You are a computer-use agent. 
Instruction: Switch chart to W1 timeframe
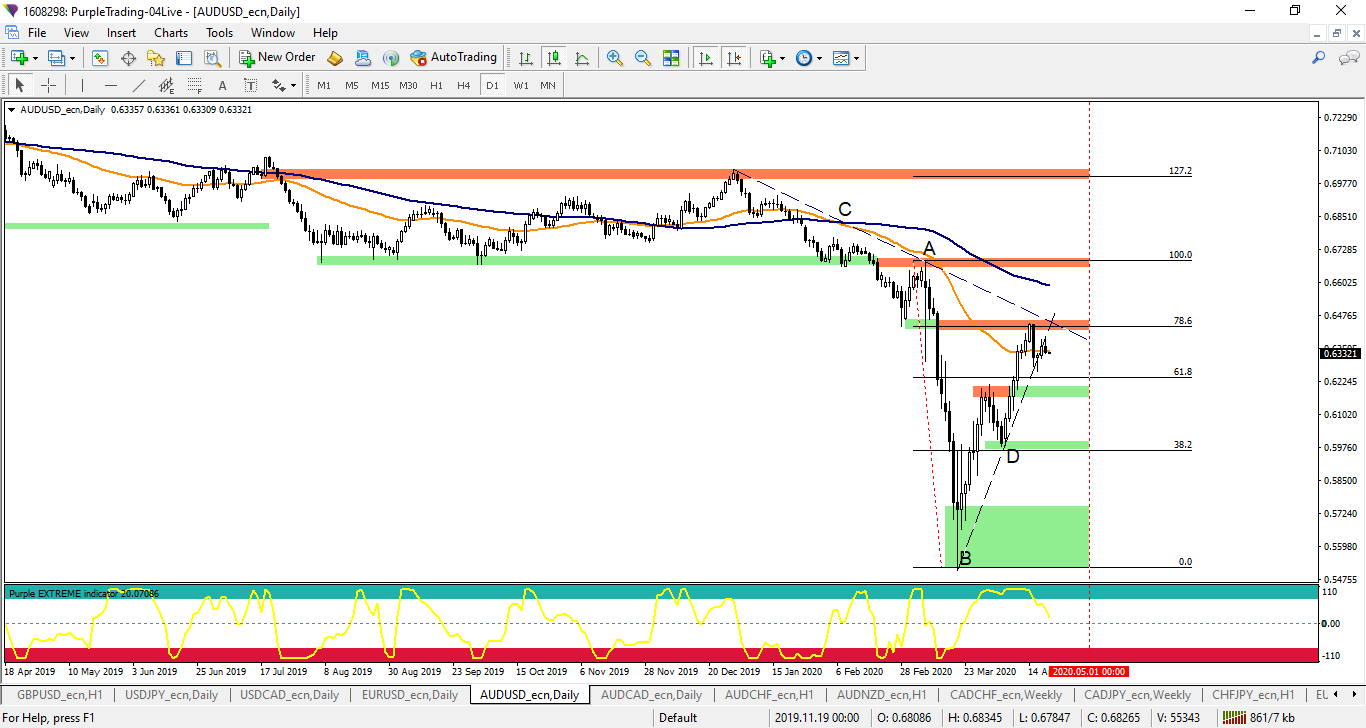coord(521,85)
